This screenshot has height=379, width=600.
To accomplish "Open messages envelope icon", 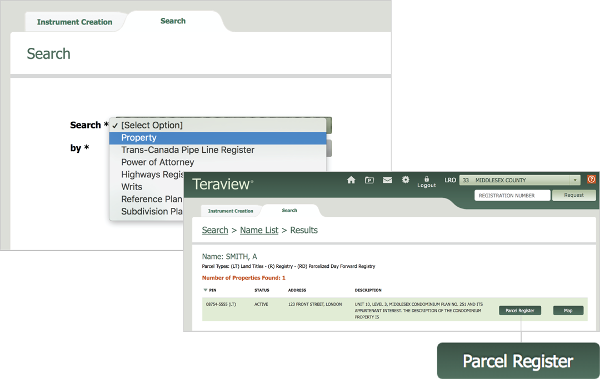I will point(387,180).
